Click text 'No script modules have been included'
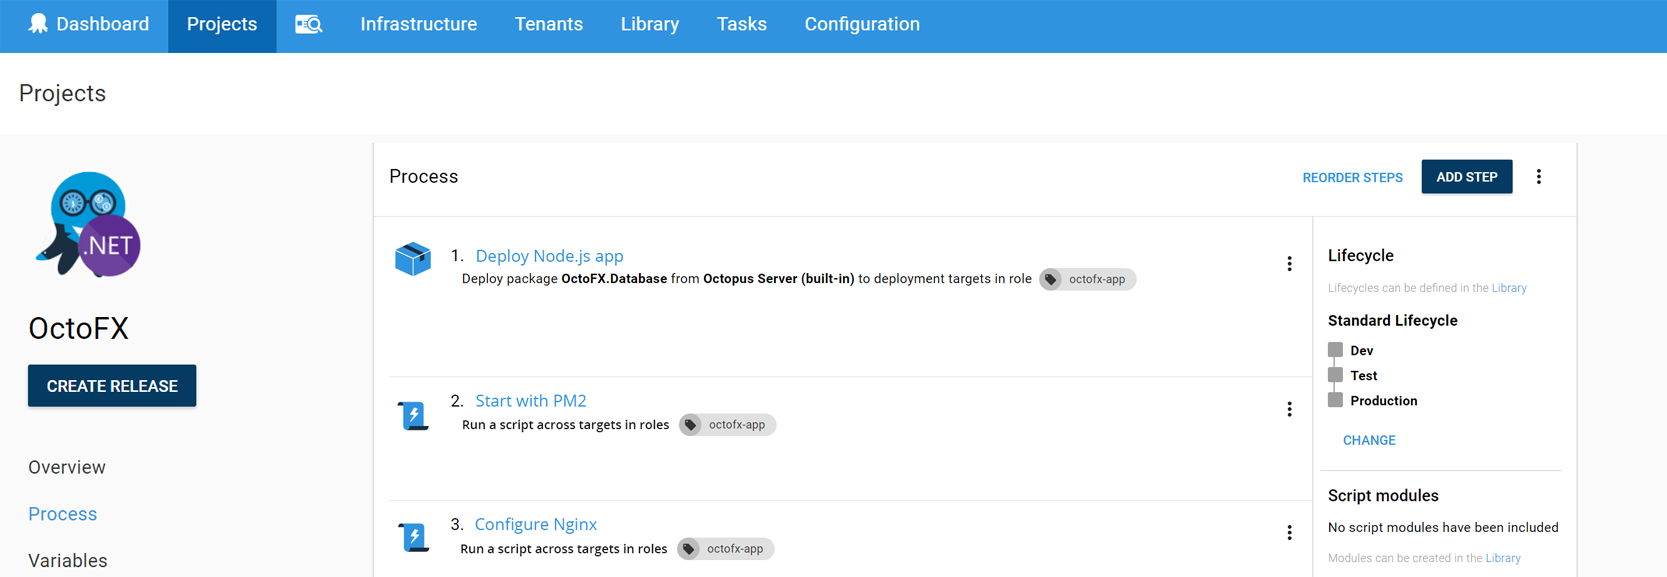Viewport: 1667px width, 577px height. [x=1443, y=528]
